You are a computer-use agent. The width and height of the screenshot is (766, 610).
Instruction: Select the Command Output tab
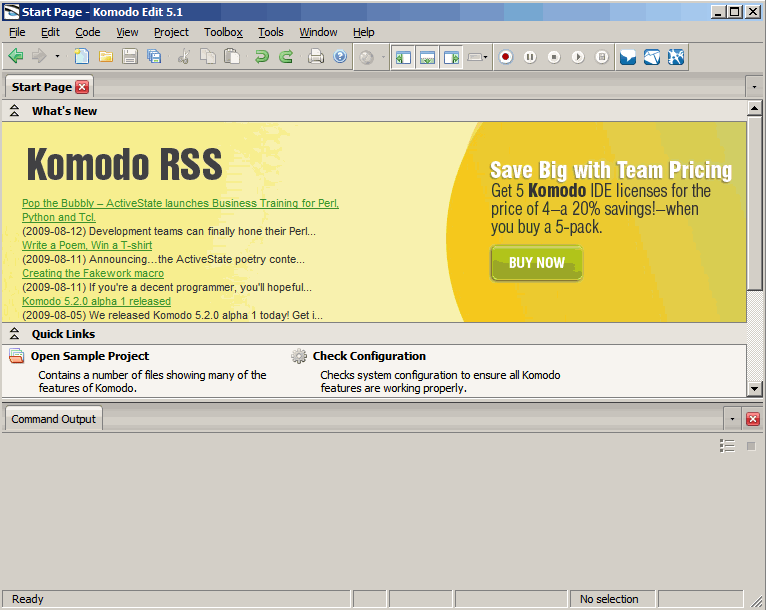[x=54, y=419]
